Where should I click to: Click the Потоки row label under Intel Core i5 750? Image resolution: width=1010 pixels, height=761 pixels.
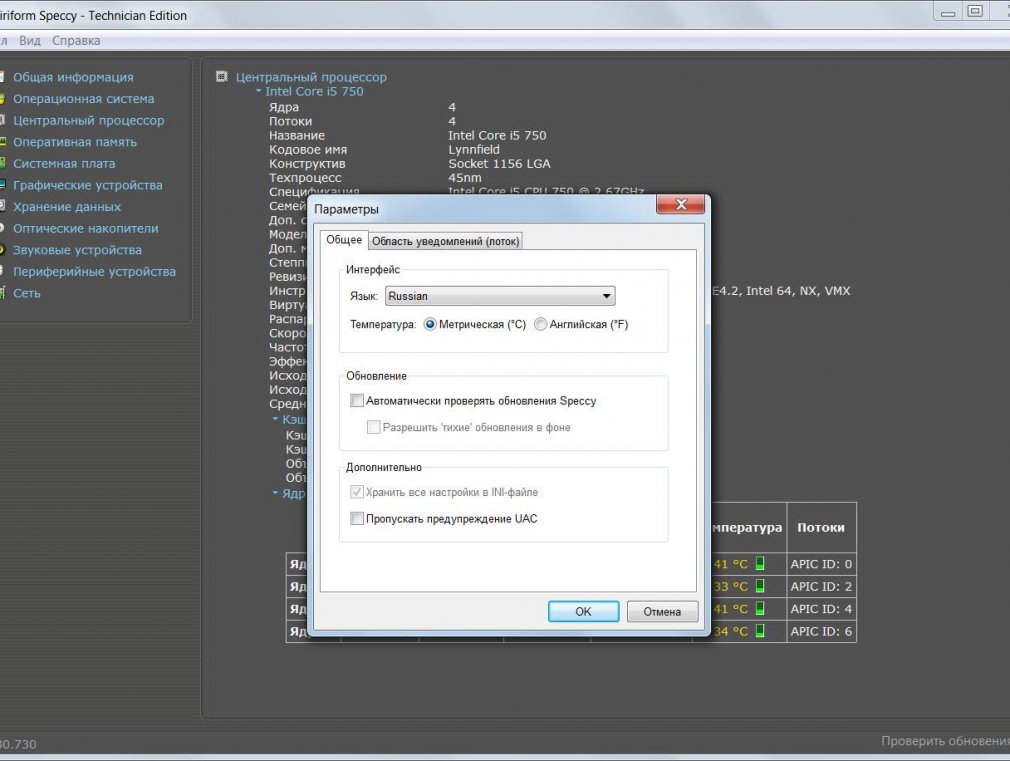(x=291, y=121)
